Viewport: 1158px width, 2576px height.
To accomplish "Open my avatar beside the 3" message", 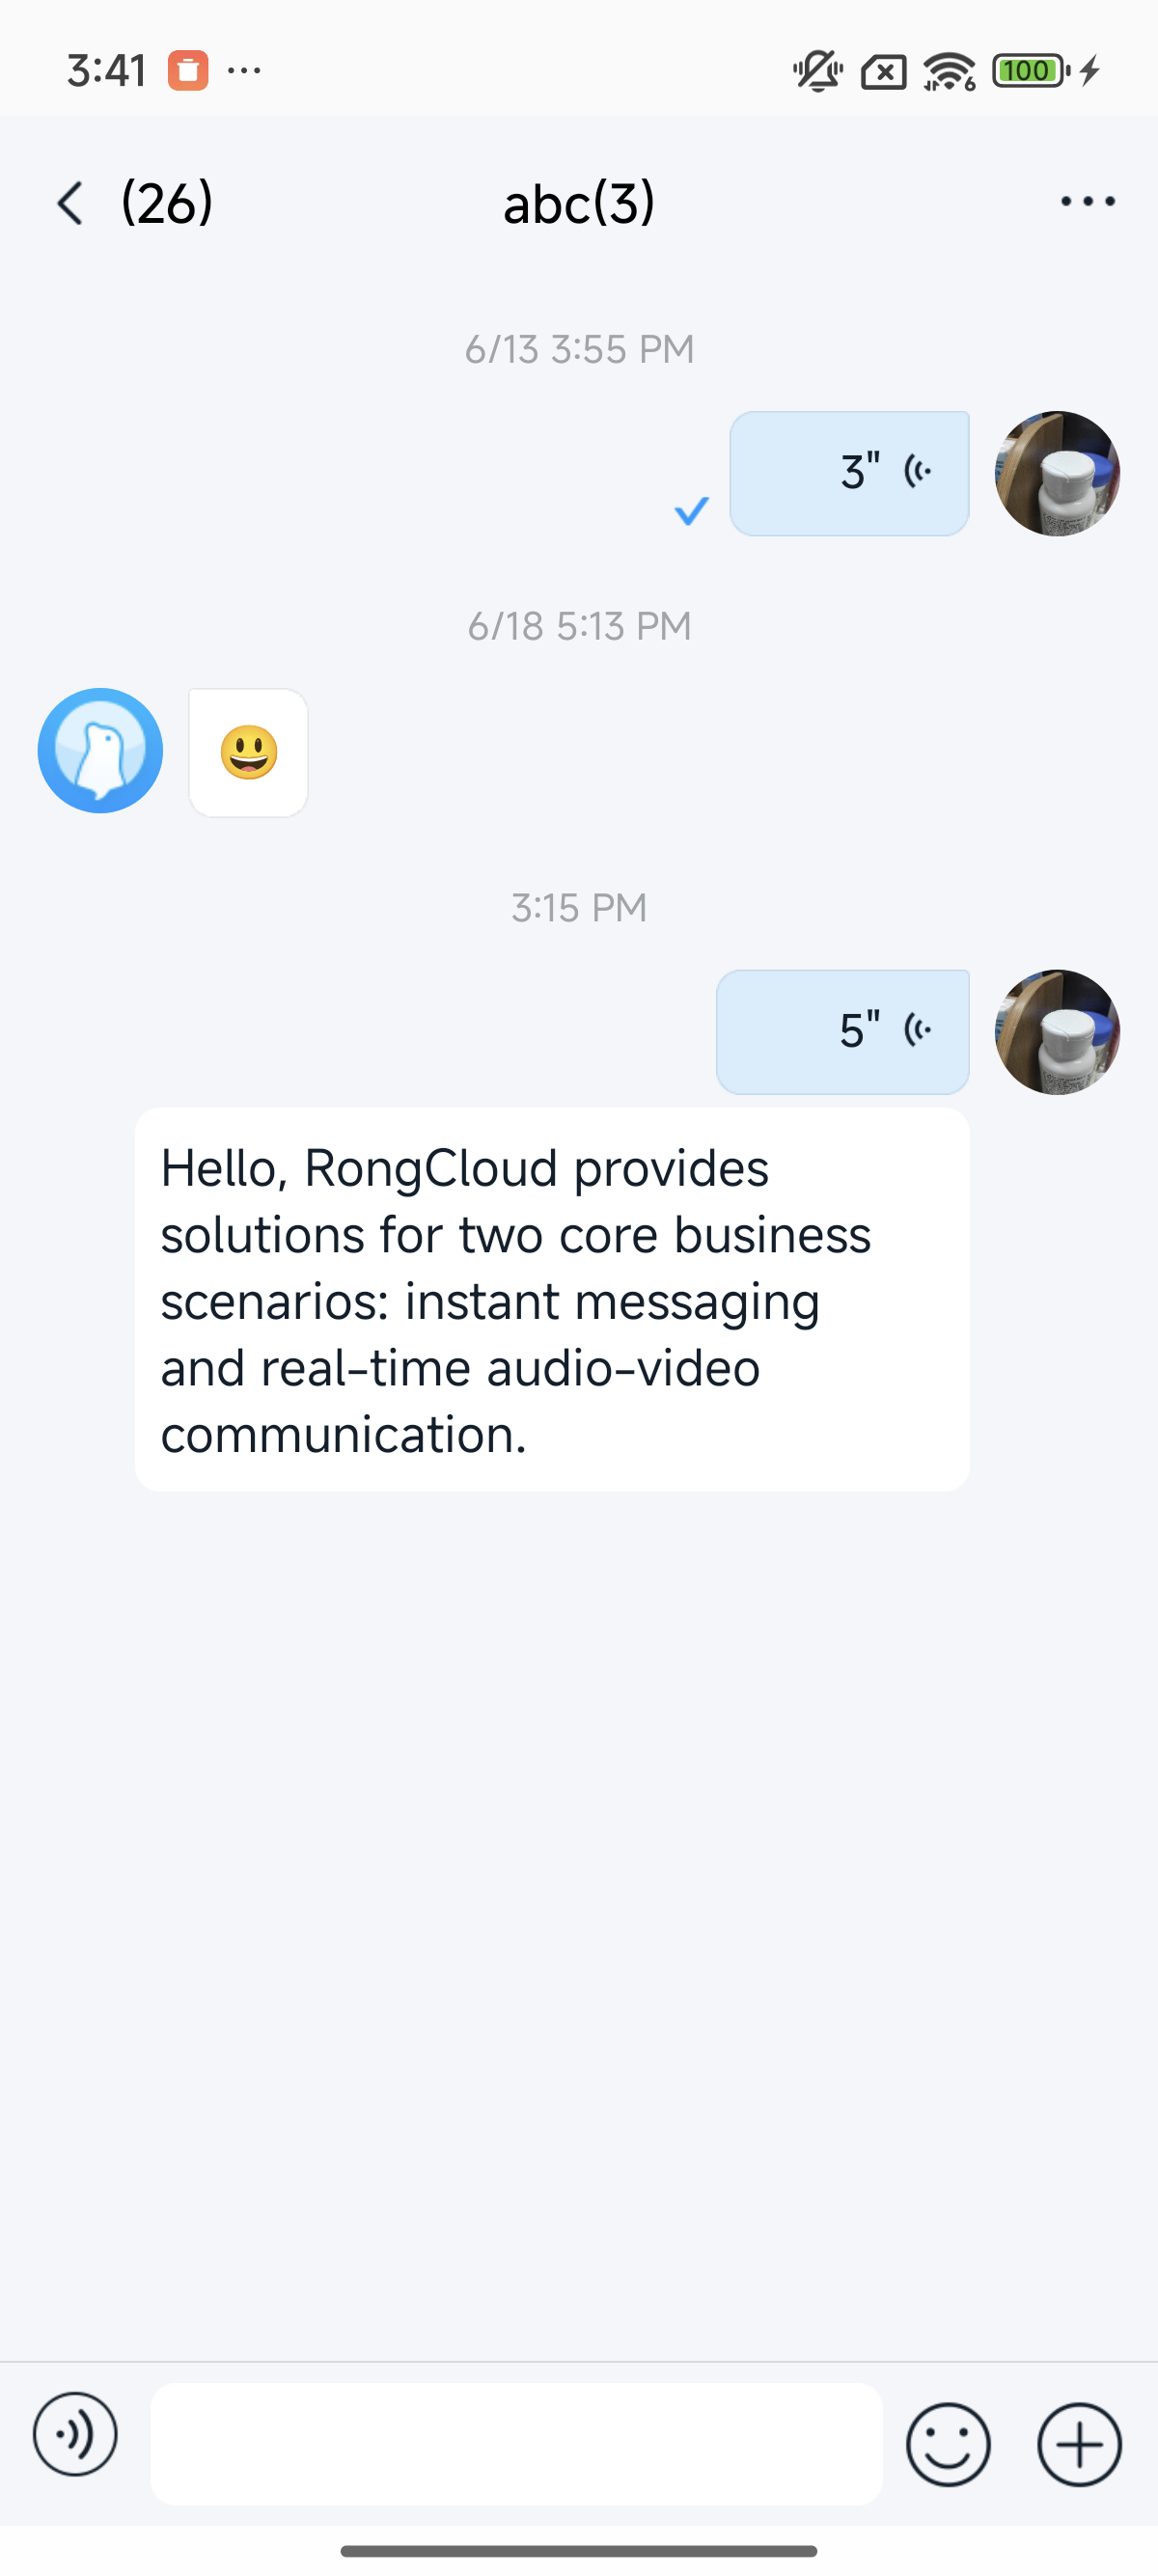I will (1057, 473).
